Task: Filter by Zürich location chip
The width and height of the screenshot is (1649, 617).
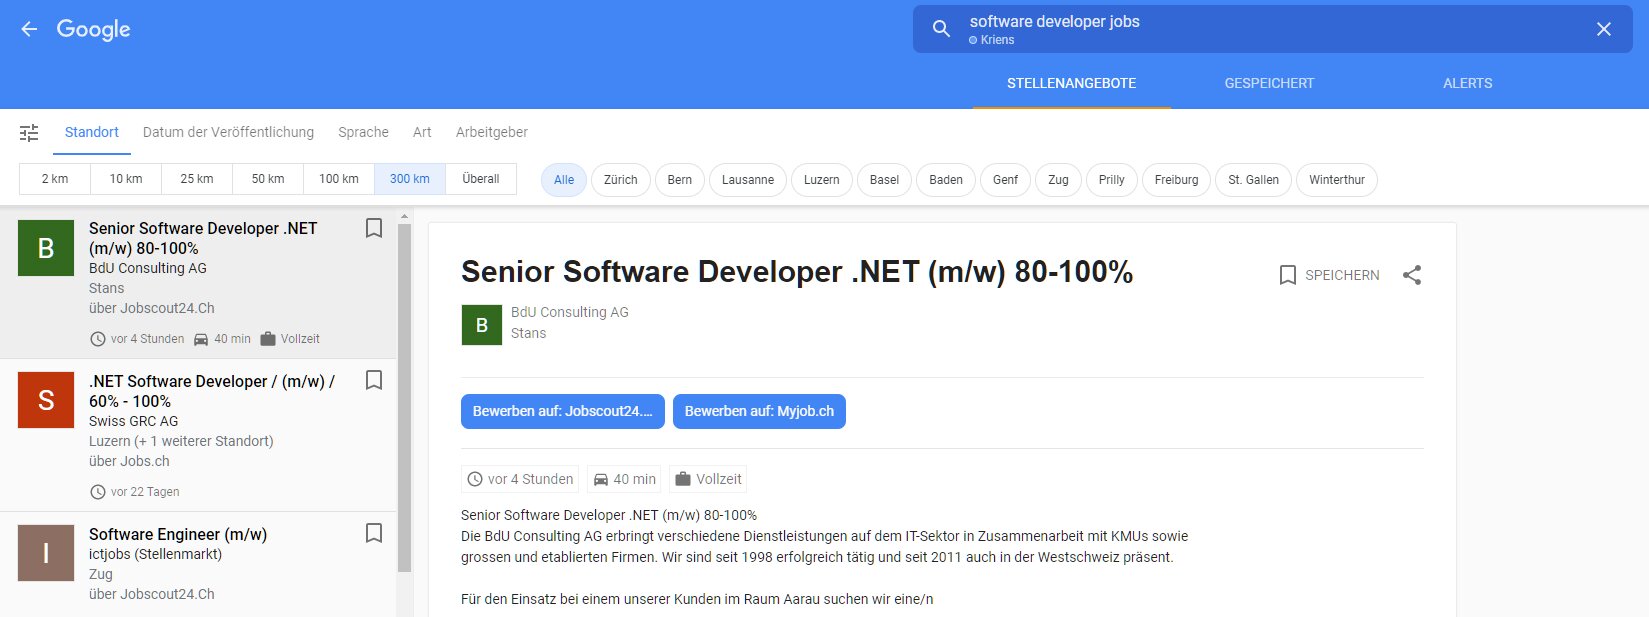Action: pos(621,180)
